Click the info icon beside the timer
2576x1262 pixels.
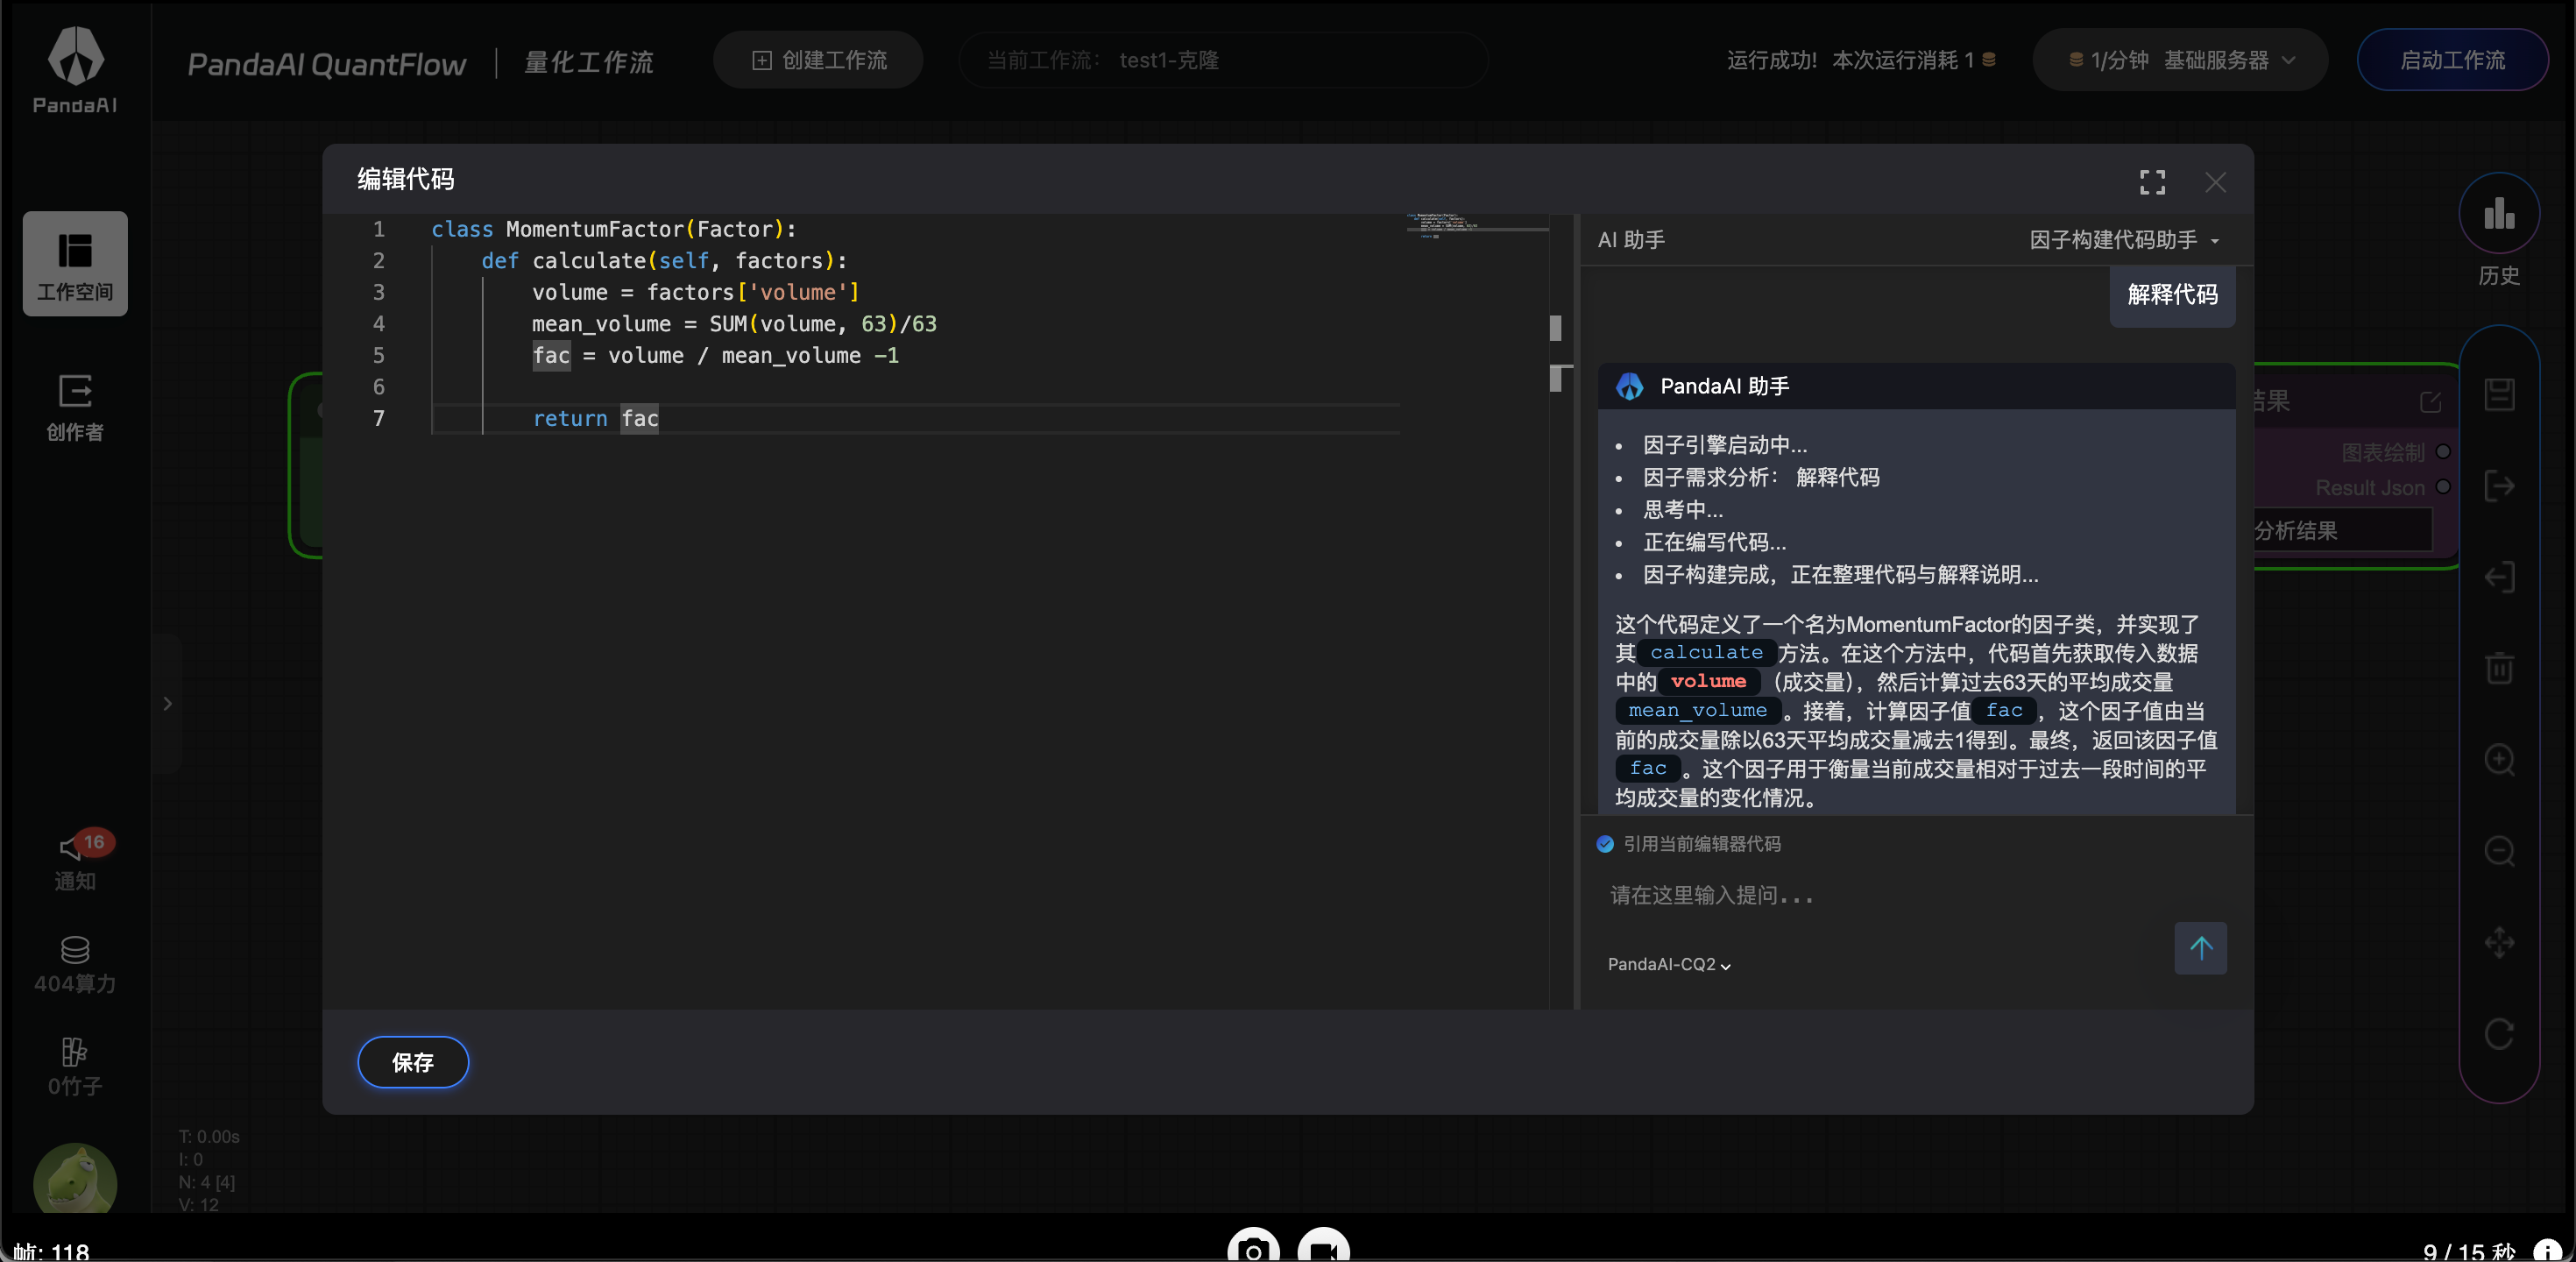pyautogui.click(x=2546, y=1250)
